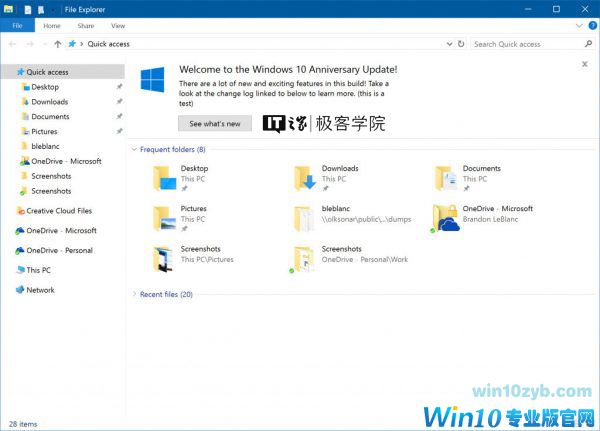Image resolution: width=600 pixels, height=431 pixels.
Task: Select Creative Cloud Files in the sidebar
Action: [x=58, y=211]
